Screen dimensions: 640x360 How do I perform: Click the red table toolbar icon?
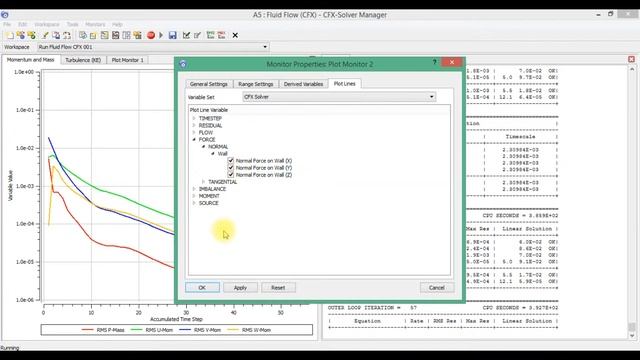point(222,36)
